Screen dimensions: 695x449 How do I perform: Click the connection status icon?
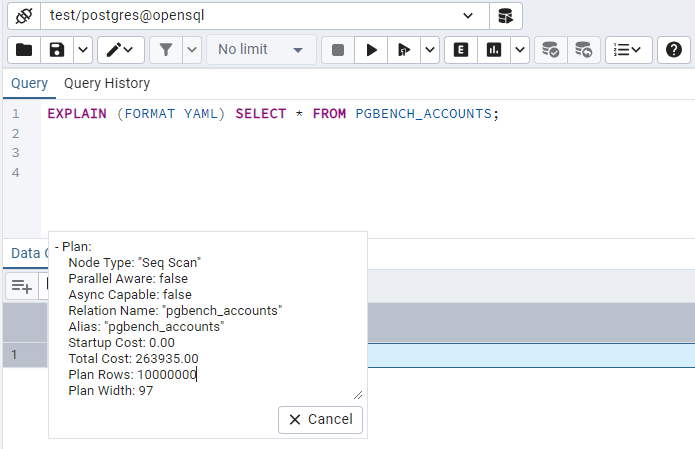click(x=23, y=16)
